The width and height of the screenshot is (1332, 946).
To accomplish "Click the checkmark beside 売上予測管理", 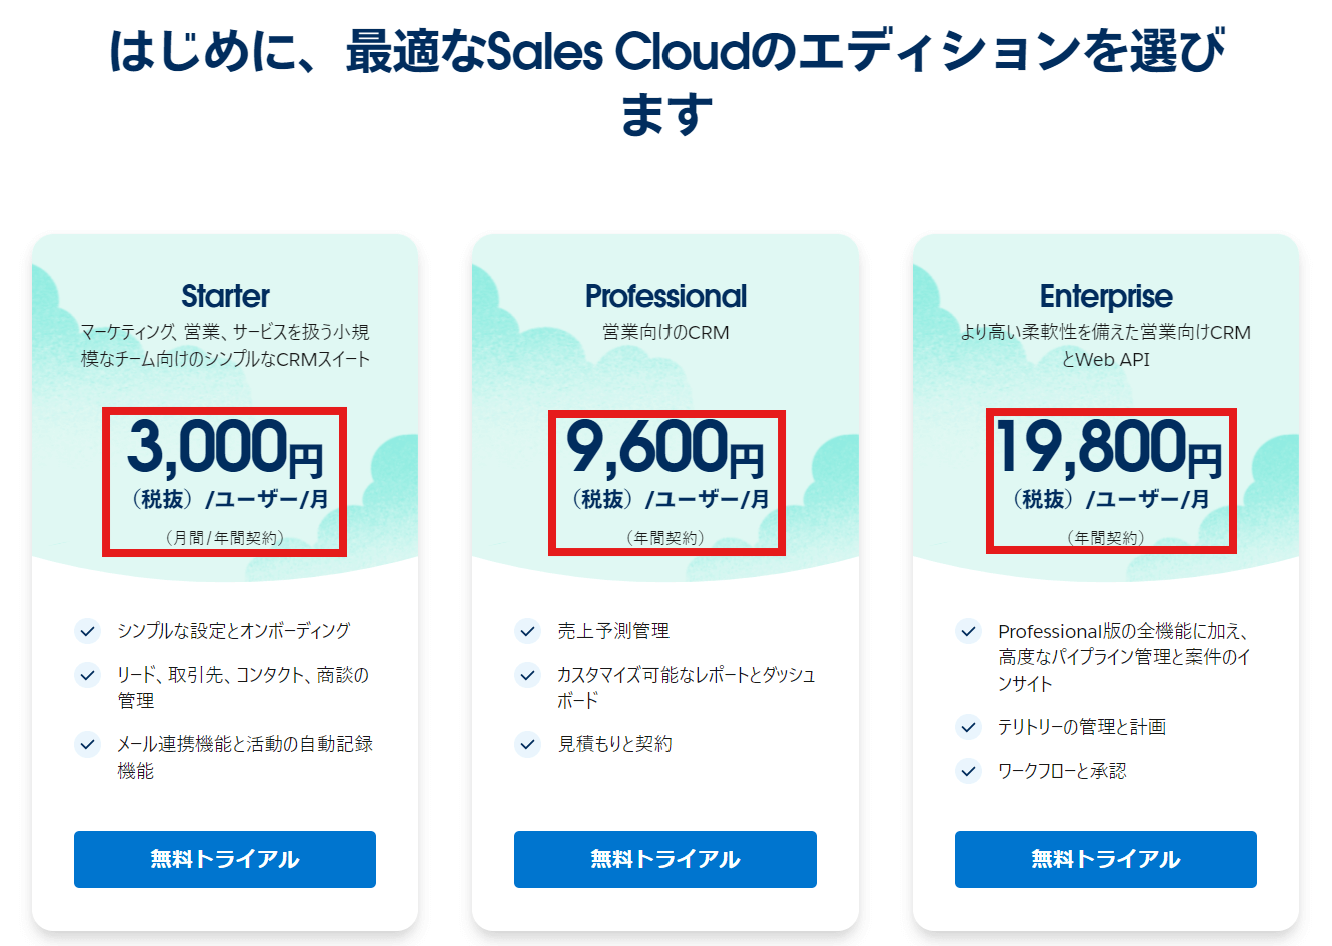I will point(527,631).
